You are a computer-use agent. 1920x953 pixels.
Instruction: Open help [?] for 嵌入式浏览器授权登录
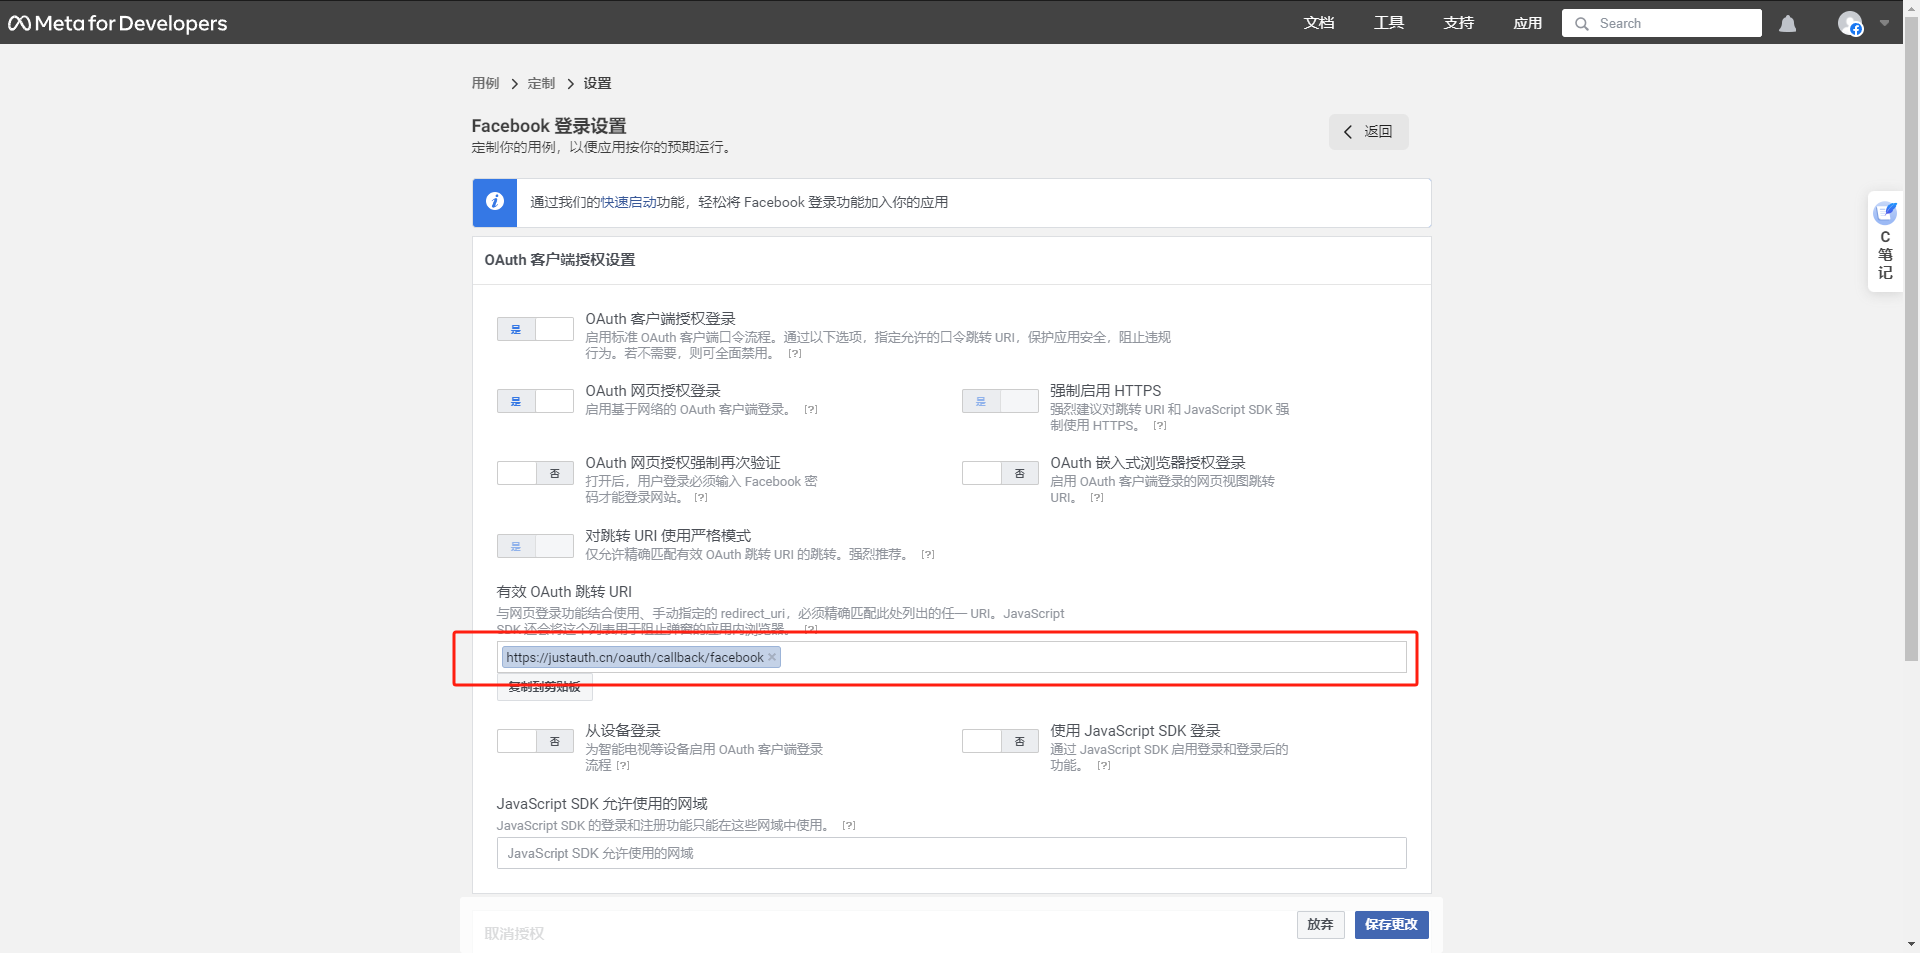click(x=1097, y=498)
